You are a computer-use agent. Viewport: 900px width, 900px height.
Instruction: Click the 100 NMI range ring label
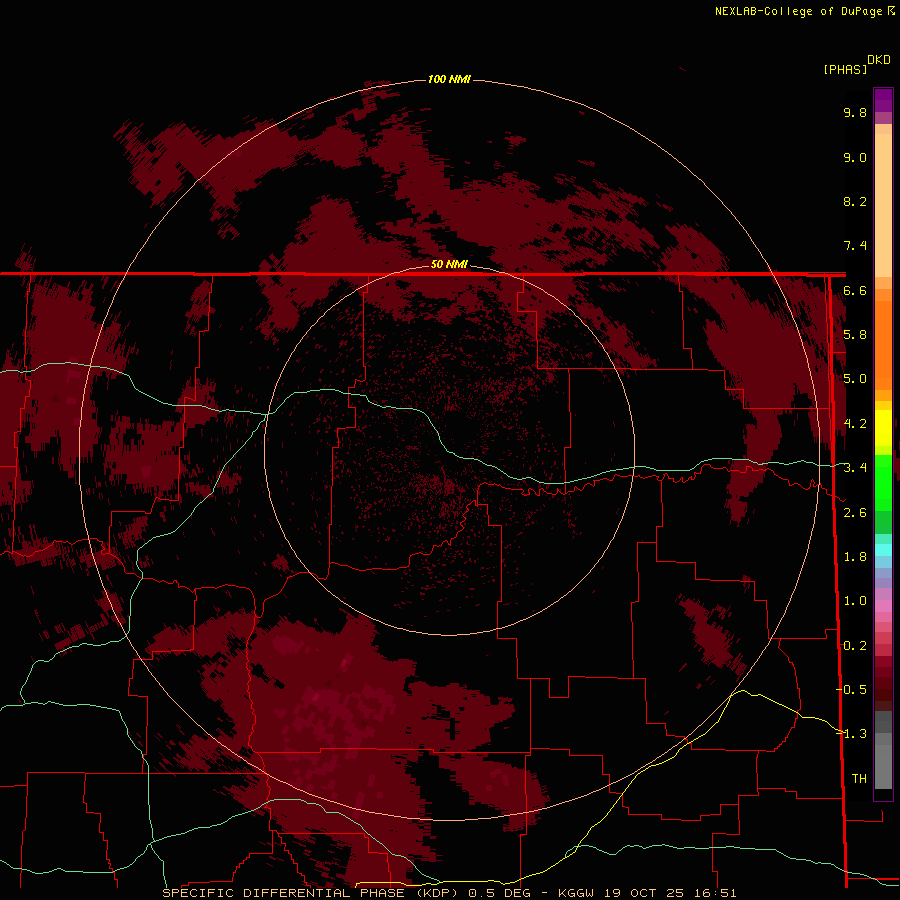pyautogui.click(x=449, y=79)
